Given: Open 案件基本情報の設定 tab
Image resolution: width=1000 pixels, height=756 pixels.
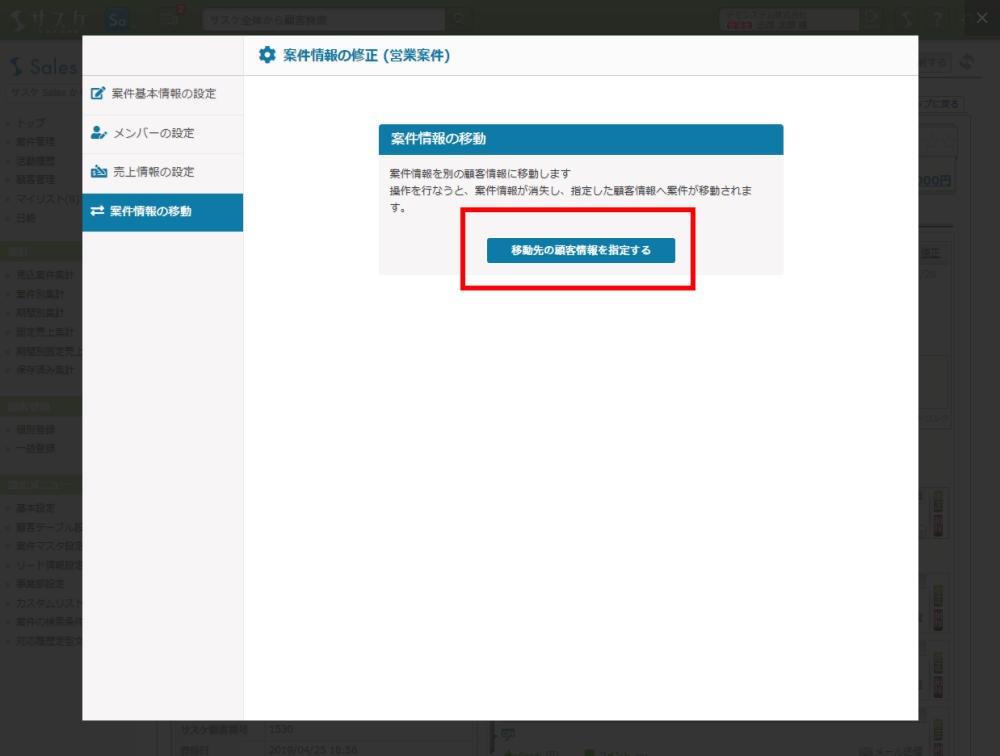Looking at the screenshot, I should click(163, 94).
